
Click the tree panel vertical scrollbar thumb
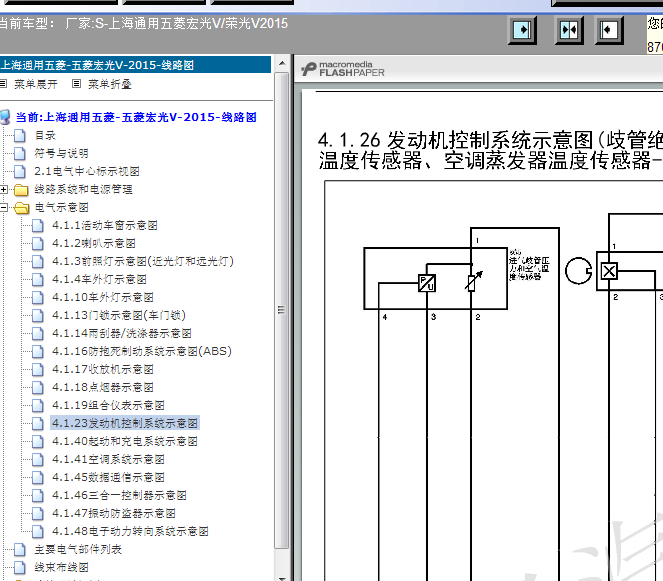tap(282, 310)
